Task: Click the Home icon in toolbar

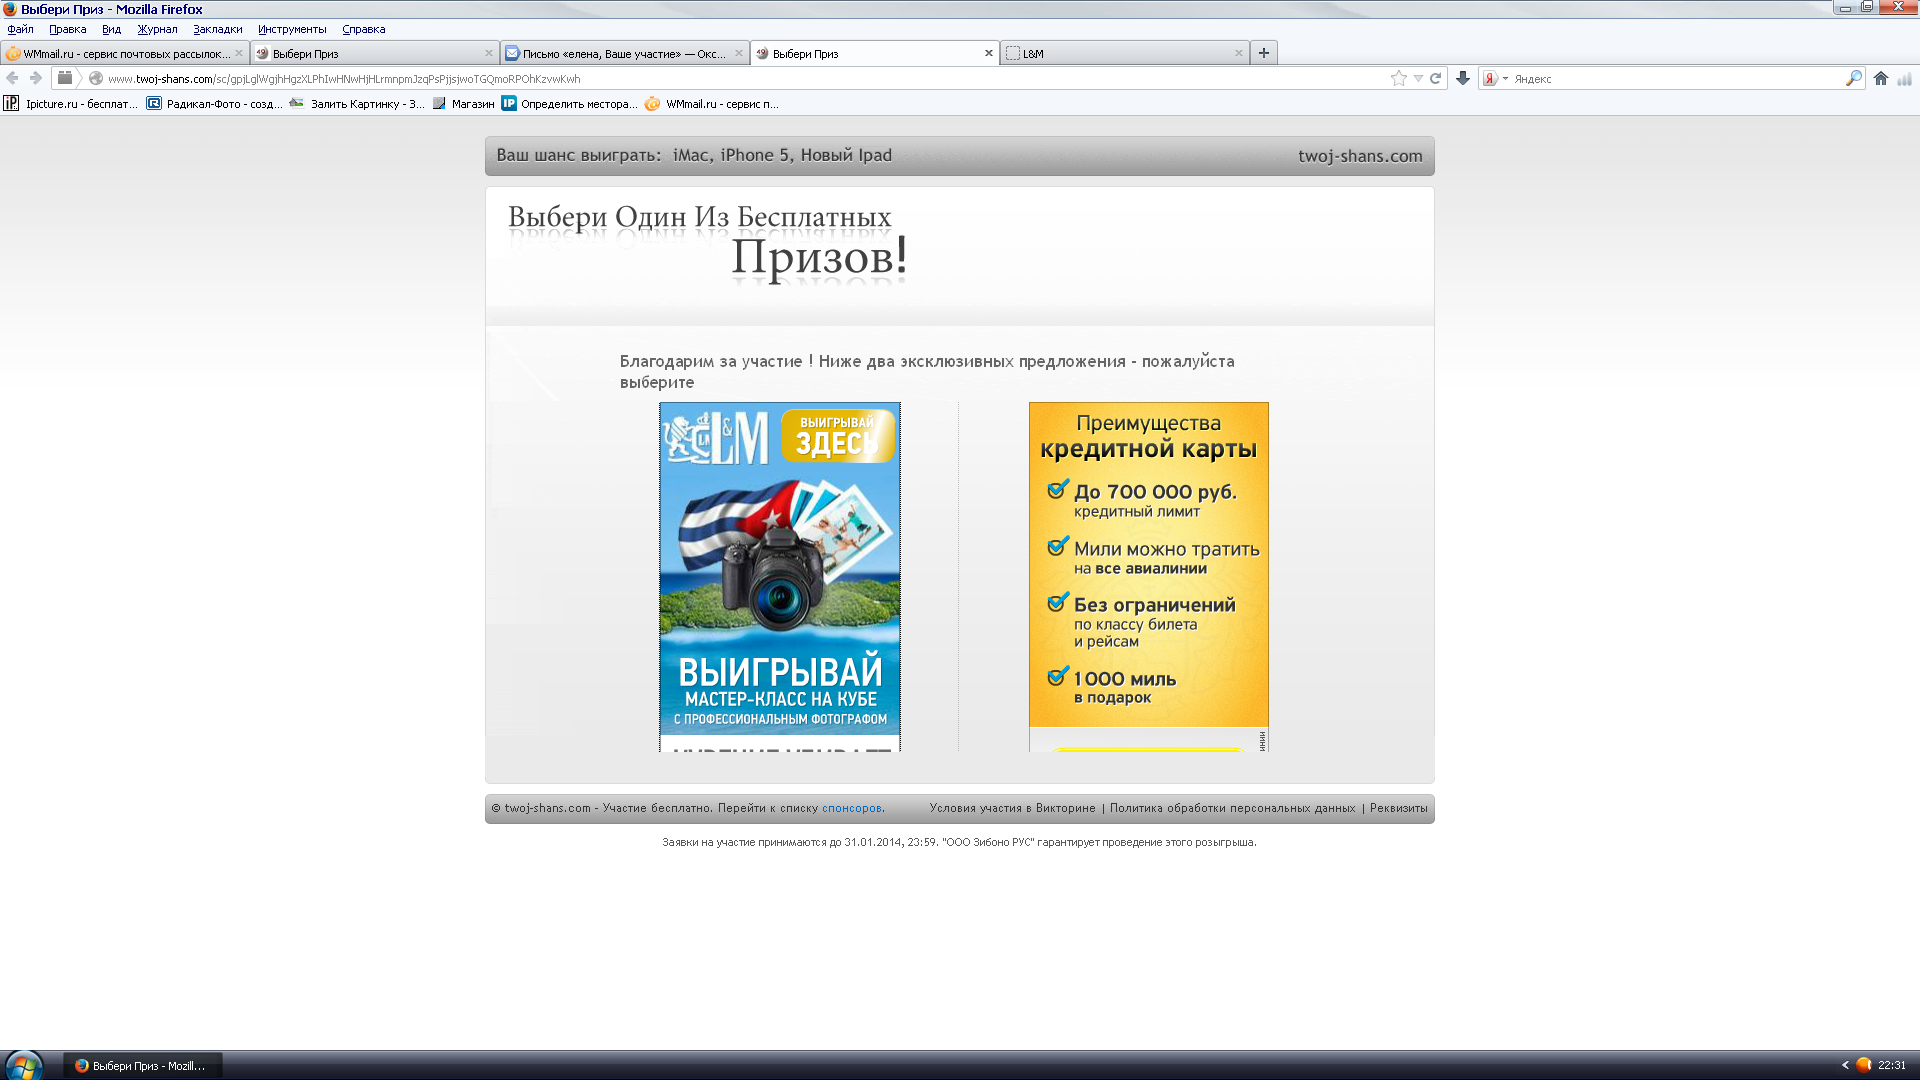Action: click(x=1881, y=78)
